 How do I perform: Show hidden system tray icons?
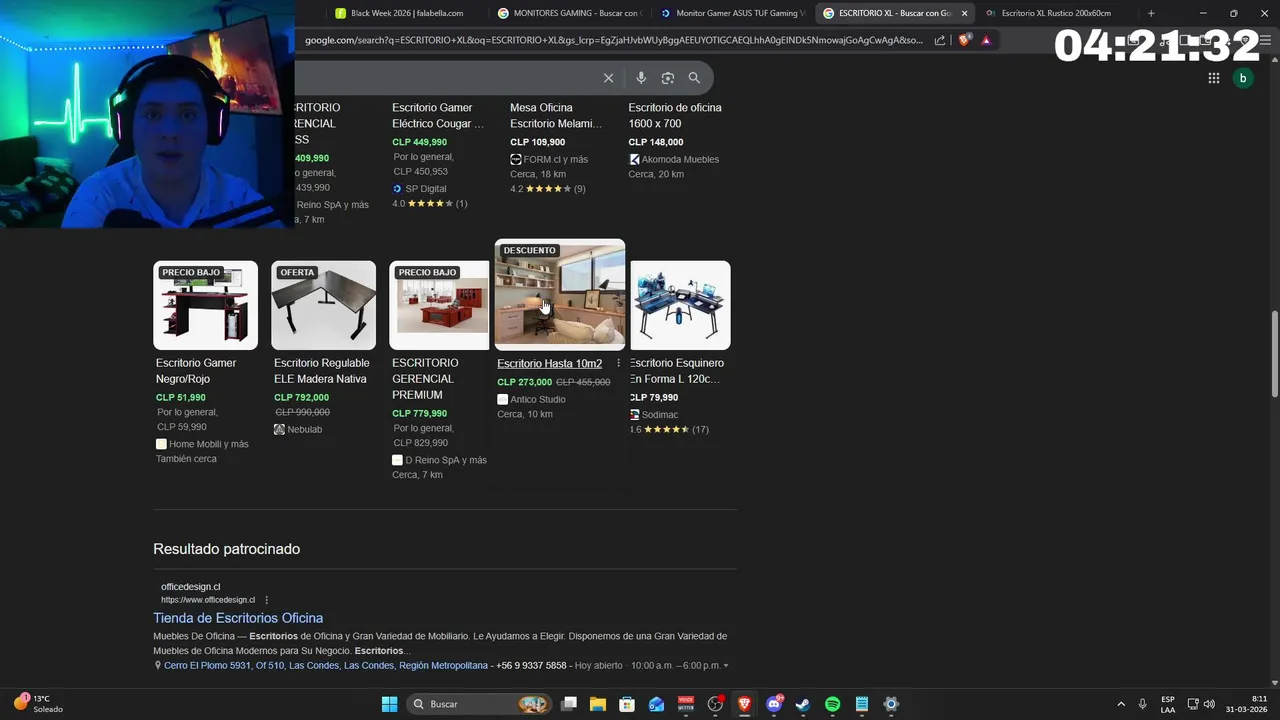1121,704
